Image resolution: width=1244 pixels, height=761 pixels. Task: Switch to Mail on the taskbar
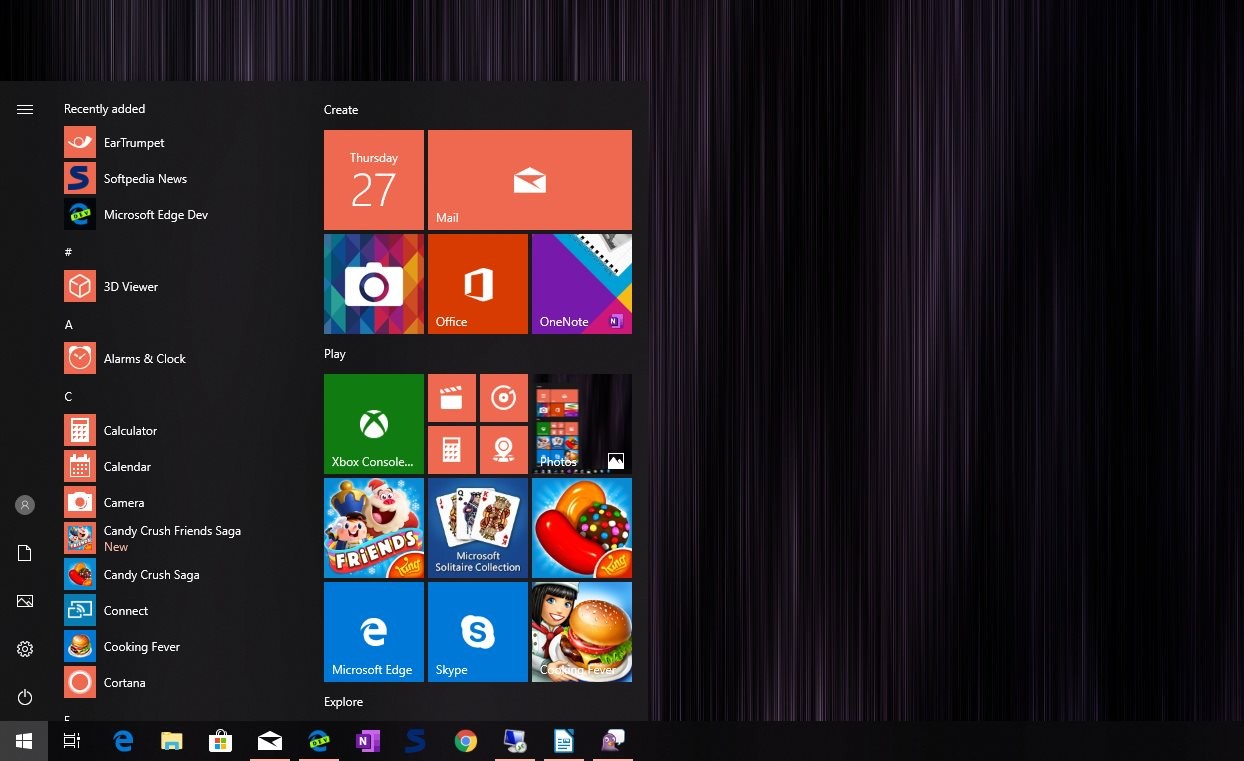270,741
